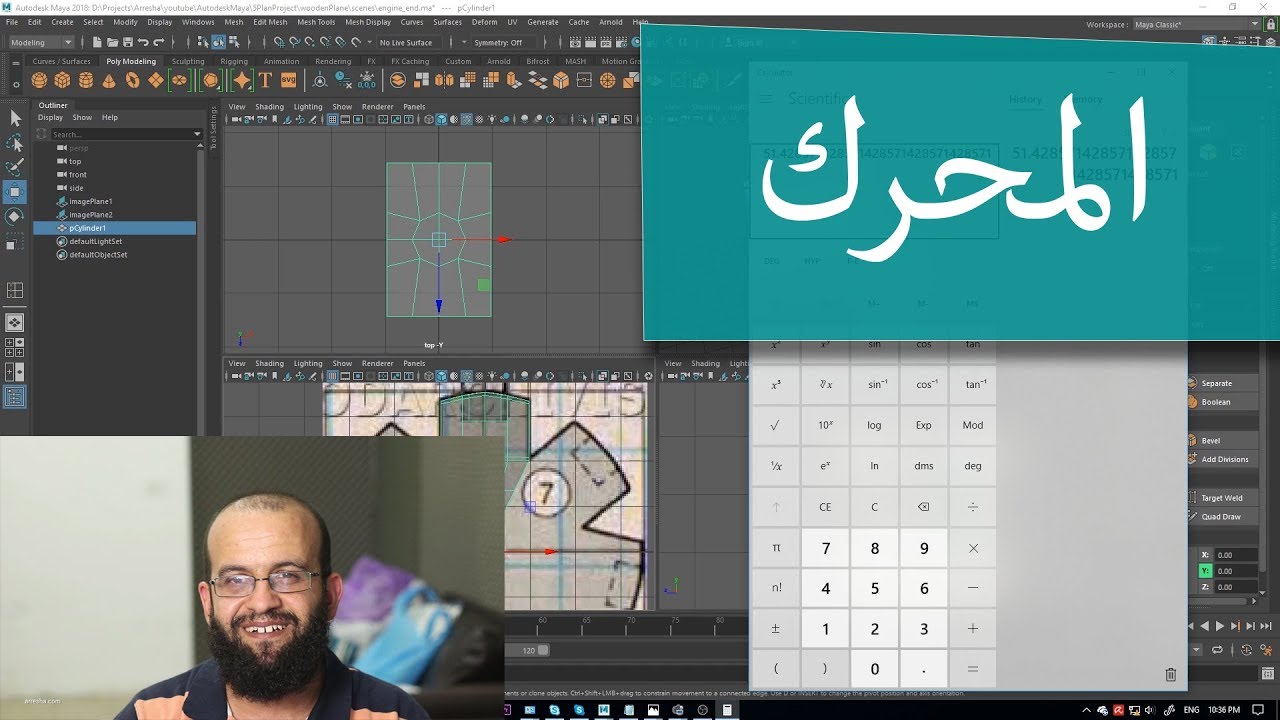This screenshot has height=720, width=1280.
Task: Select the Paint selection tool
Action: pos(15,167)
